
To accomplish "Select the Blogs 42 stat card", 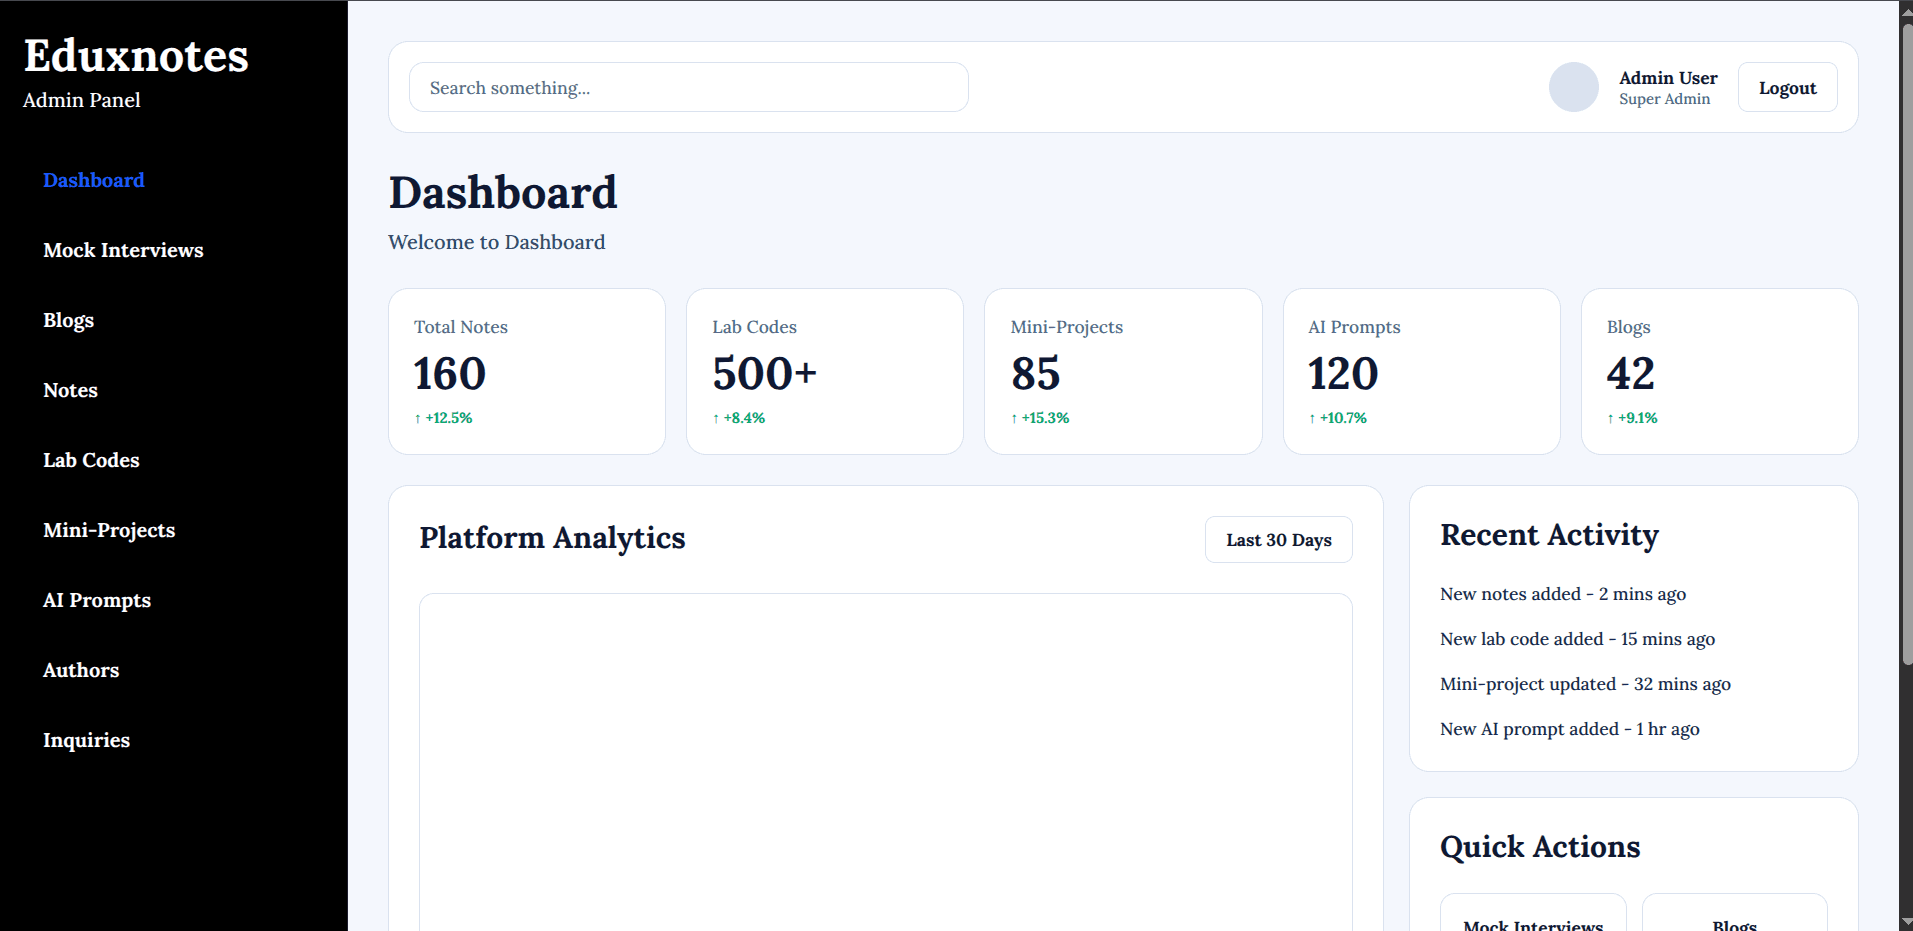I will point(1719,371).
